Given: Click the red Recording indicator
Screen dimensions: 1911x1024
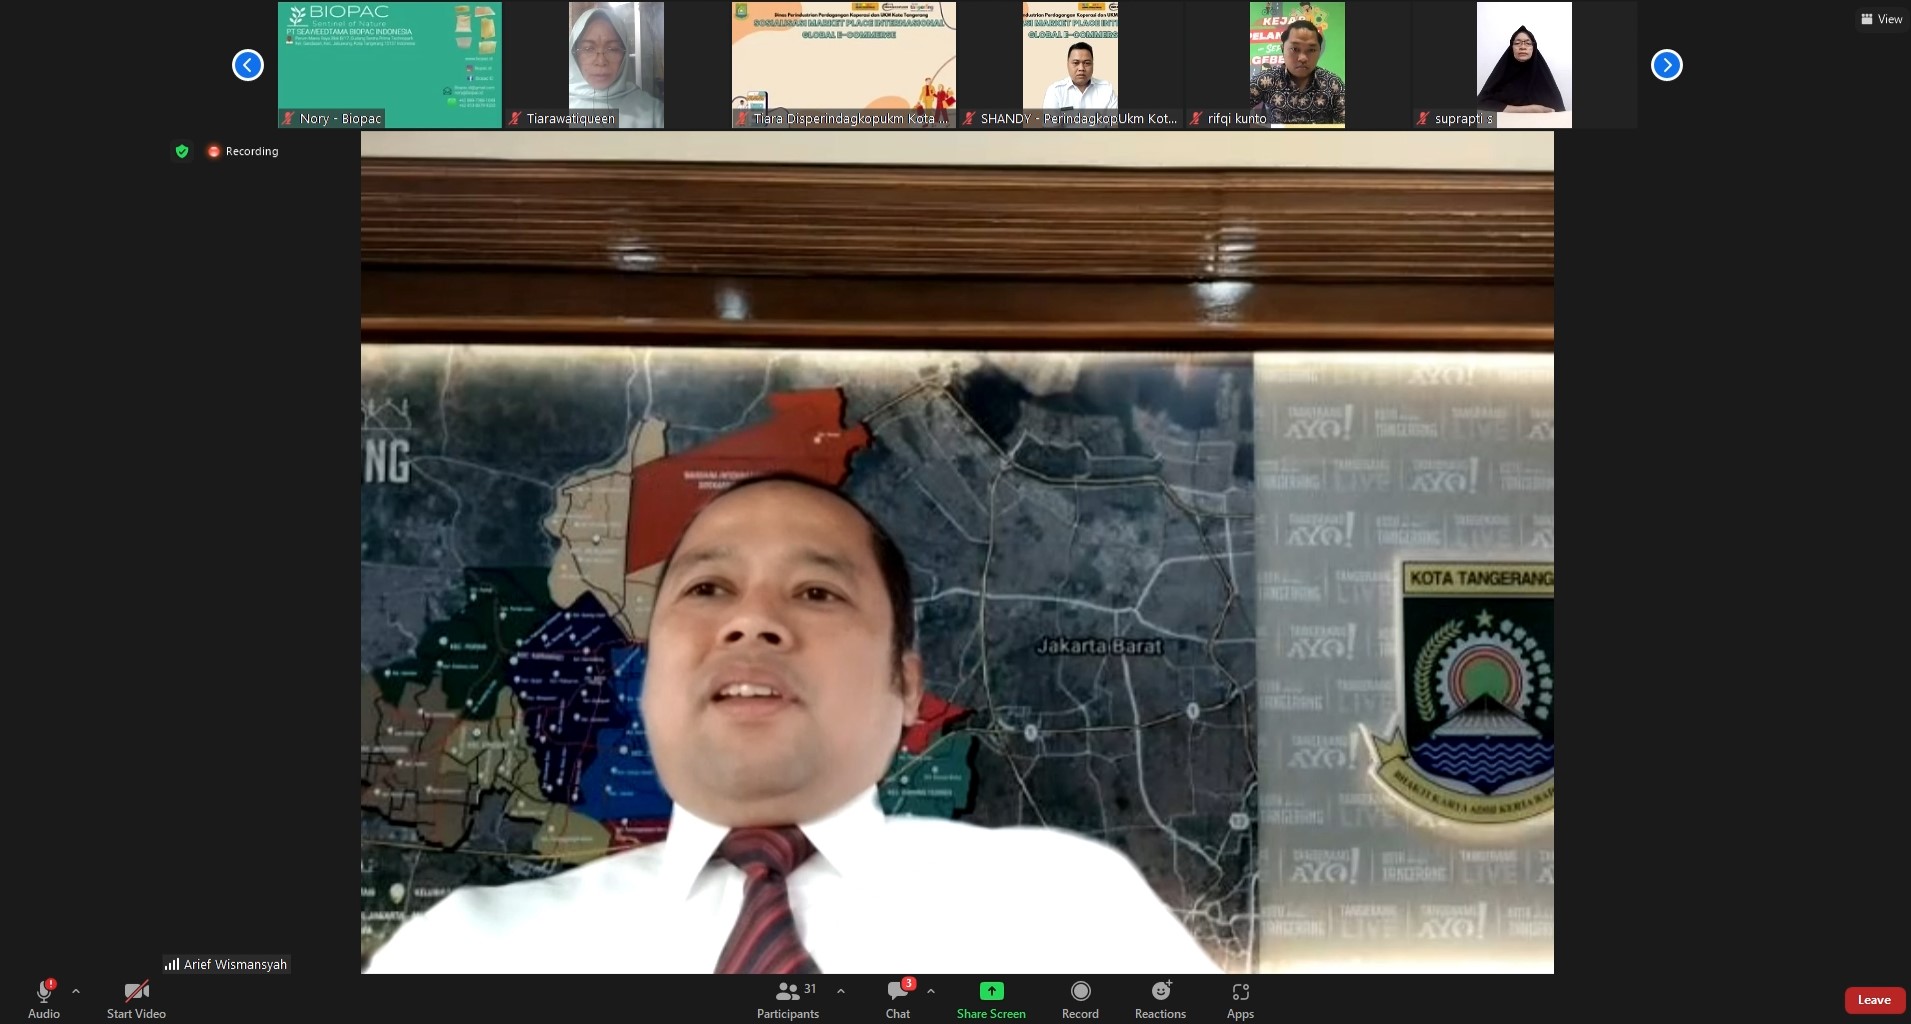Looking at the screenshot, I should (243, 151).
